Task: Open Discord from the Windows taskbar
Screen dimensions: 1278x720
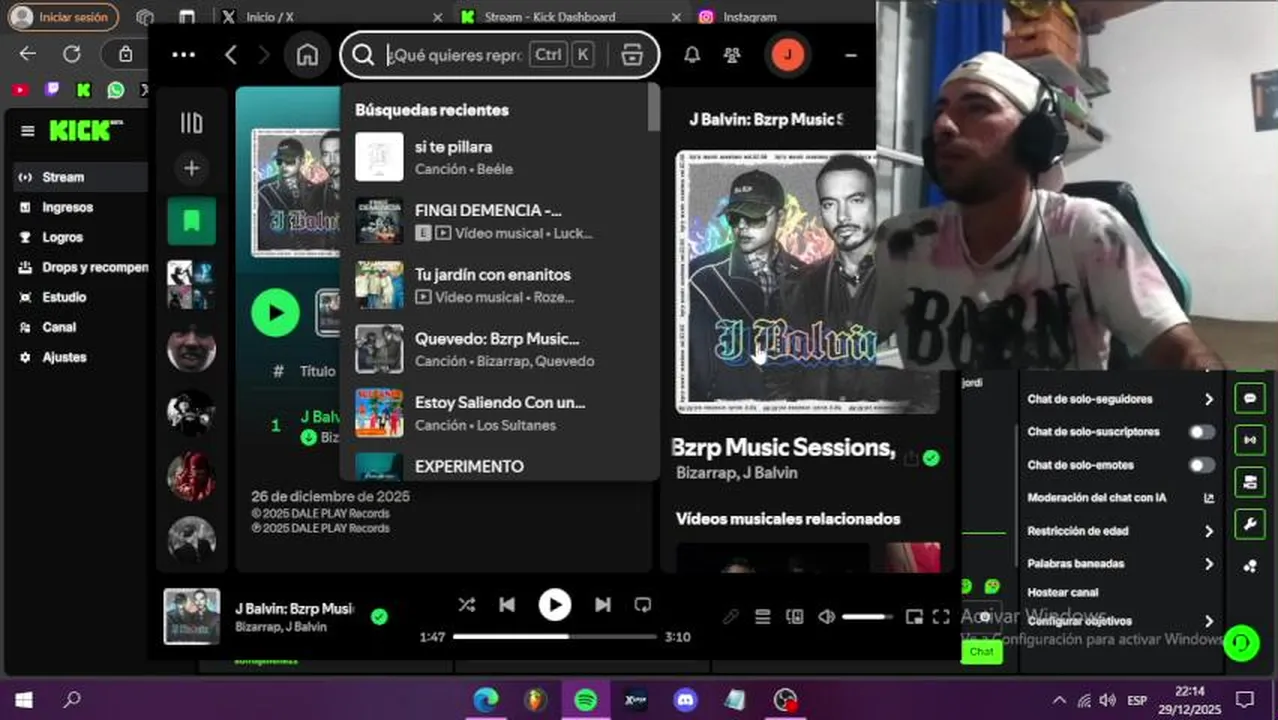Action: coord(686,699)
